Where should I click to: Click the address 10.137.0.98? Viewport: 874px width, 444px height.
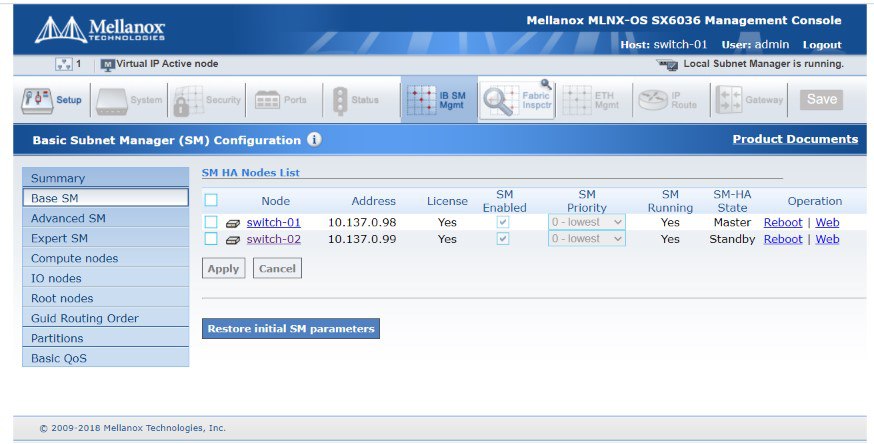[x=362, y=222]
